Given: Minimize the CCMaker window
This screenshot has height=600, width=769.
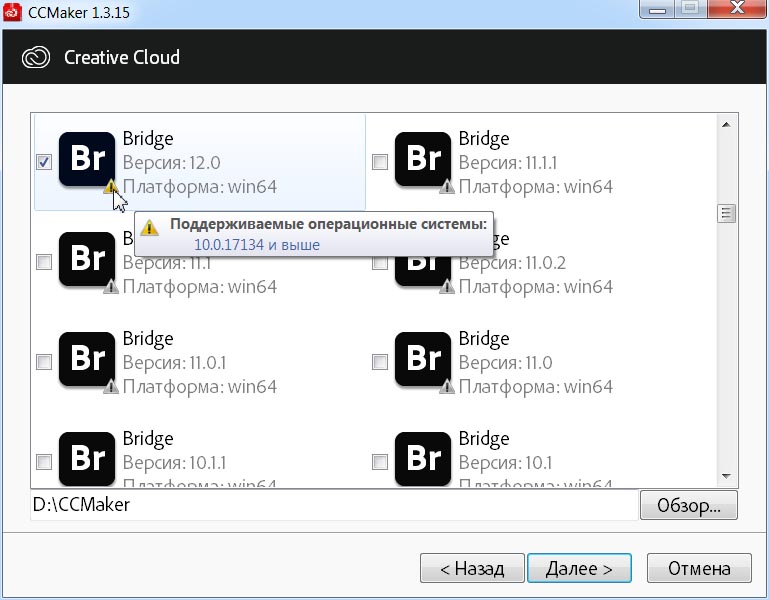Looking at the screenshot, I should pyautogui.click(x=658, y=8).
